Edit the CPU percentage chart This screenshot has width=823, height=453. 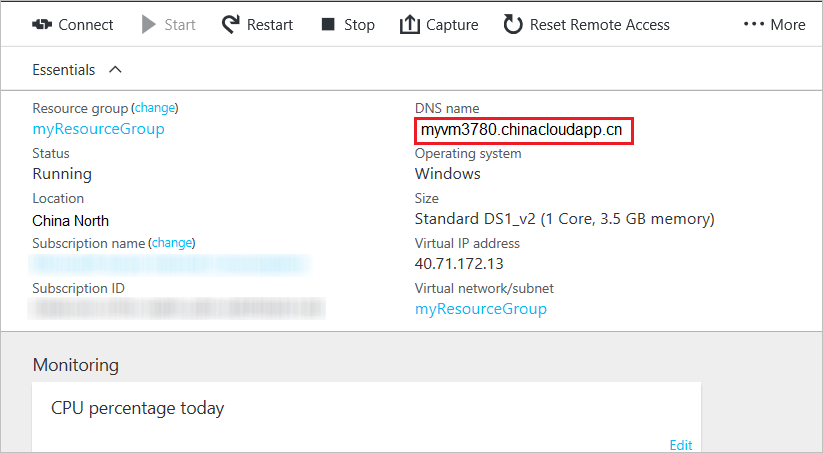tap(680, 445)
